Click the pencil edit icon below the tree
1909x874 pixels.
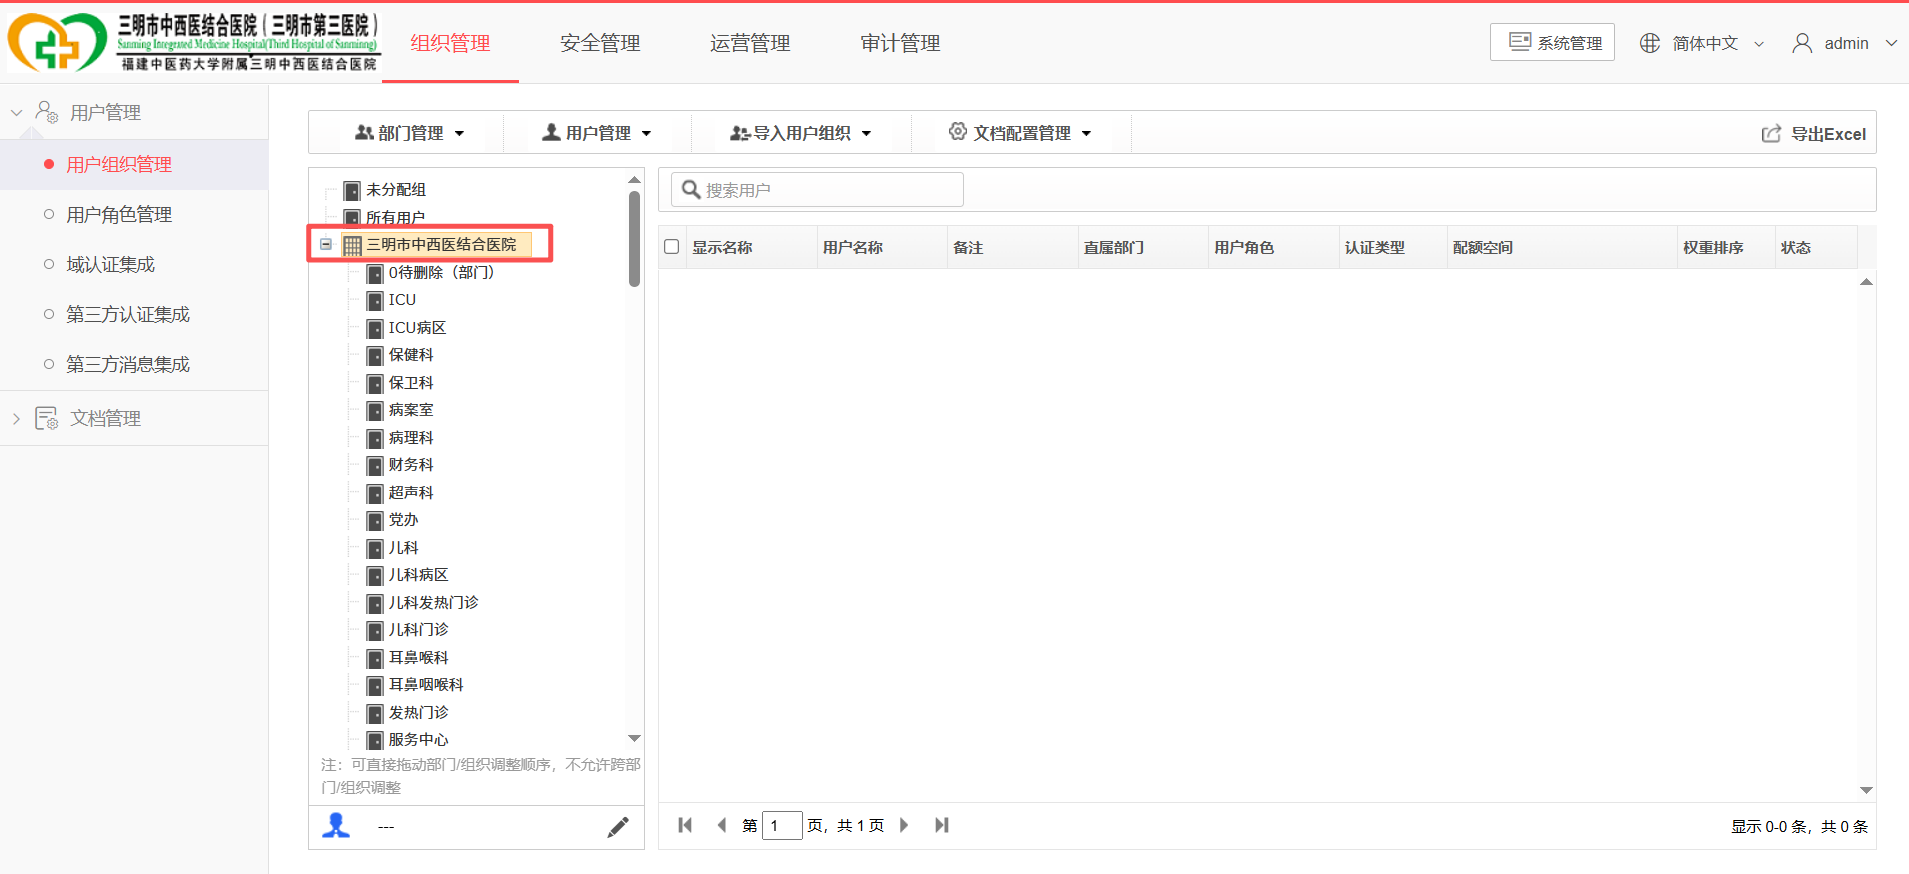pos(618,827)
